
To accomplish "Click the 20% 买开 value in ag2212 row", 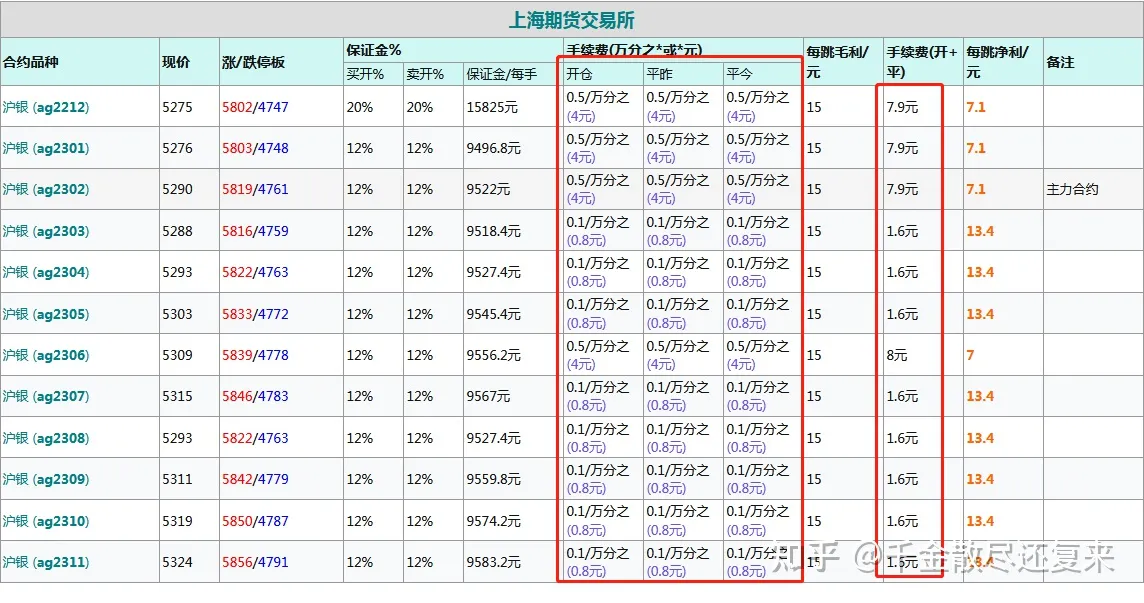I will click(x=360, y=107).
